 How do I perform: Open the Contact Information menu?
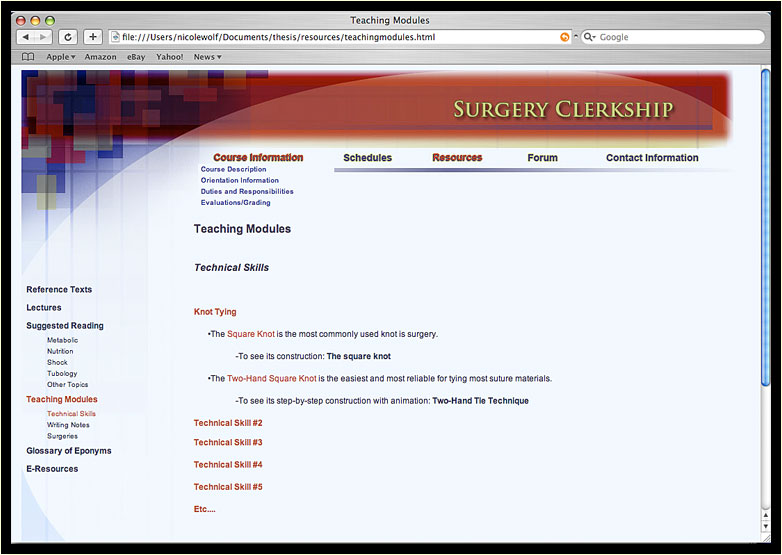[x=652, y=158]
